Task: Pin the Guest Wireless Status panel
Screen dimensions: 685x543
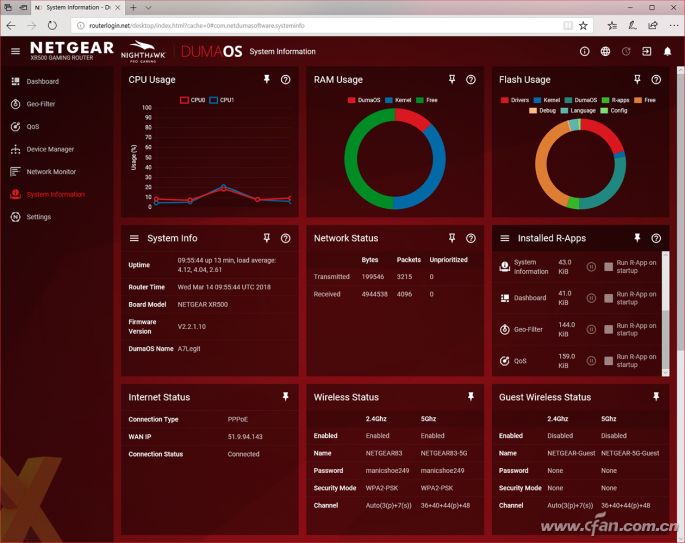Action: tap(656, 396)
